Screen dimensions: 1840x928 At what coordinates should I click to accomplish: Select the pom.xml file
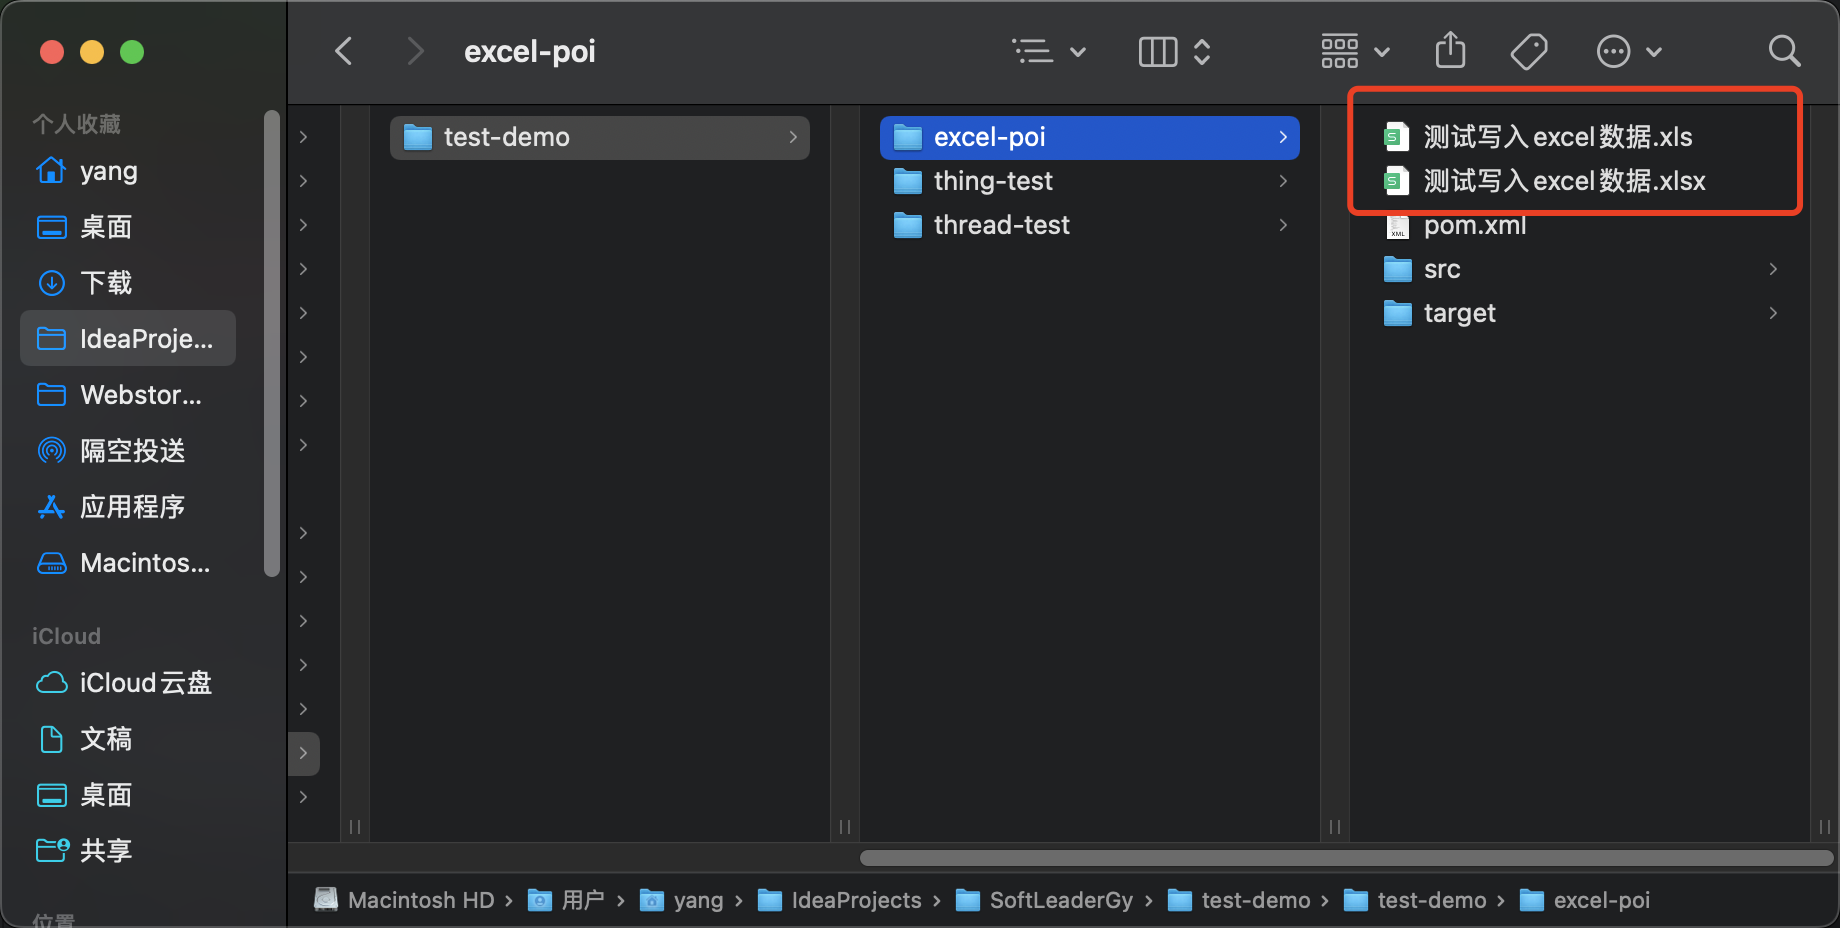point(1474,225)
